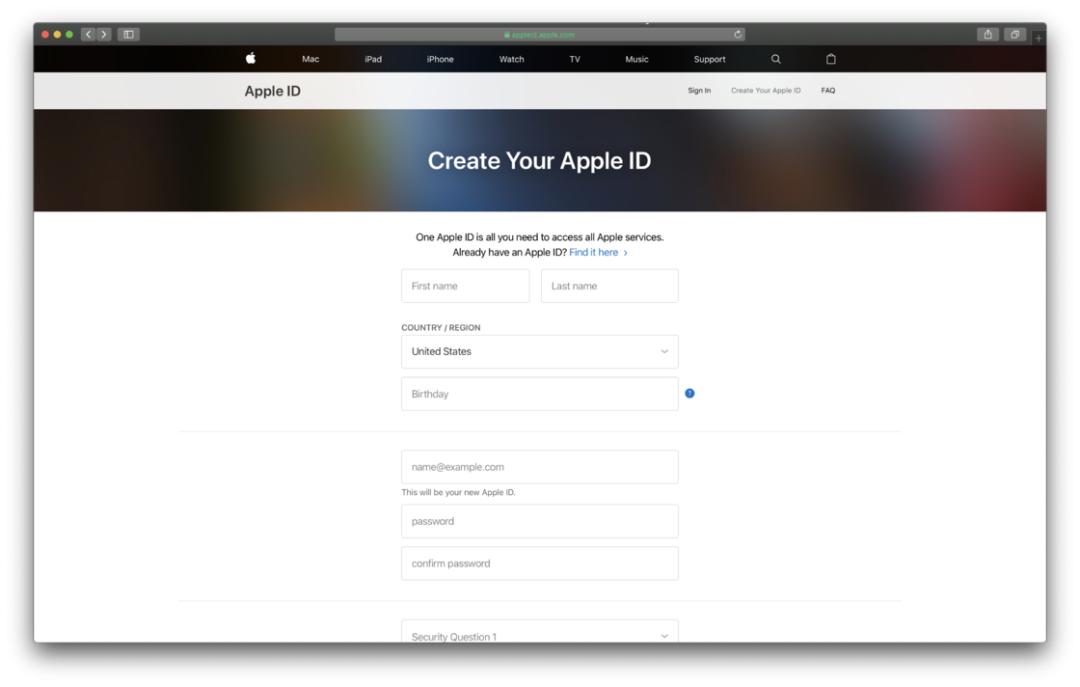Image resolution: width=1080 pixels, height=687 pixels.
Task: Focus the First name field
Action: tap(466, 286)
